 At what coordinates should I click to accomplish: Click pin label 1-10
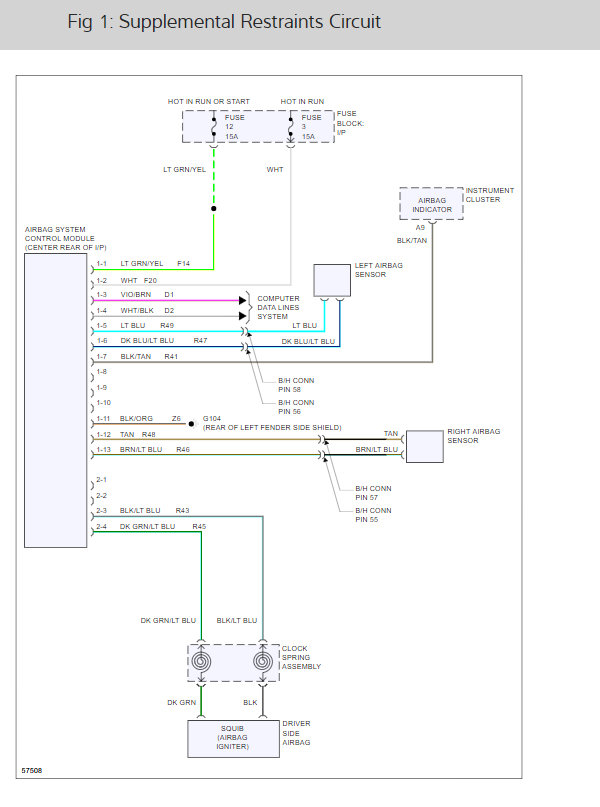point(103,402)
